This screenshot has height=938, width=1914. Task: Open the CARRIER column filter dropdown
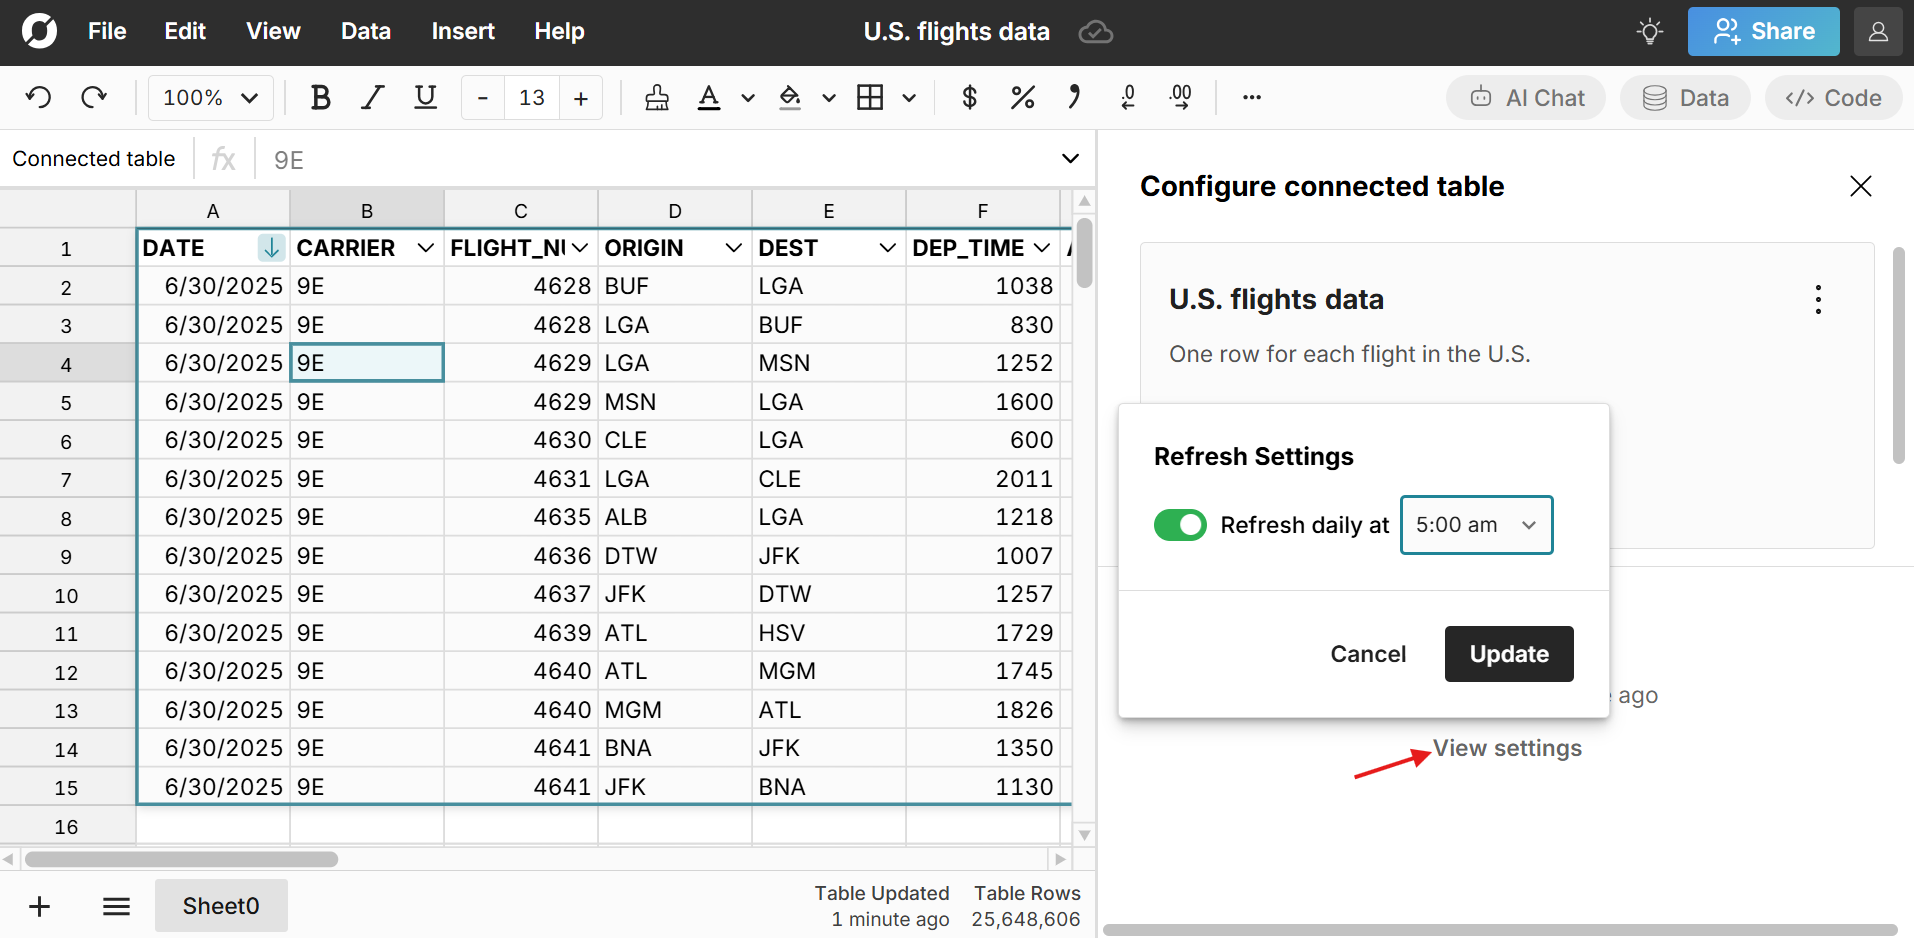426,247
